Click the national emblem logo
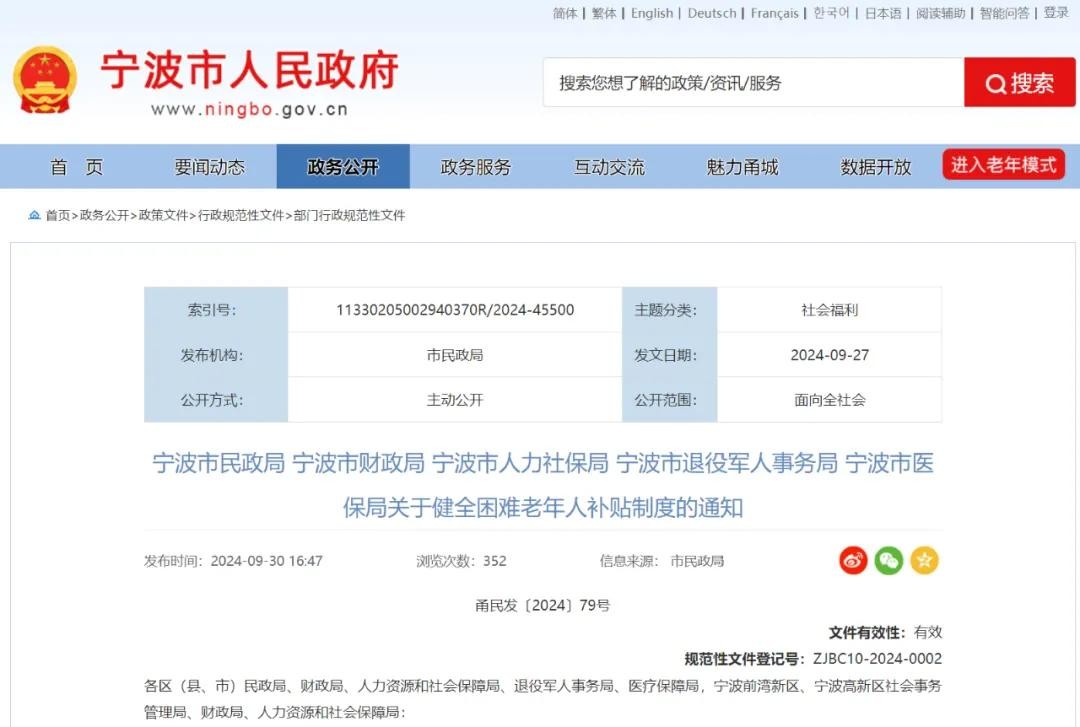The height and width of the screenshot is (727, 1080). [x=45, y=80]
